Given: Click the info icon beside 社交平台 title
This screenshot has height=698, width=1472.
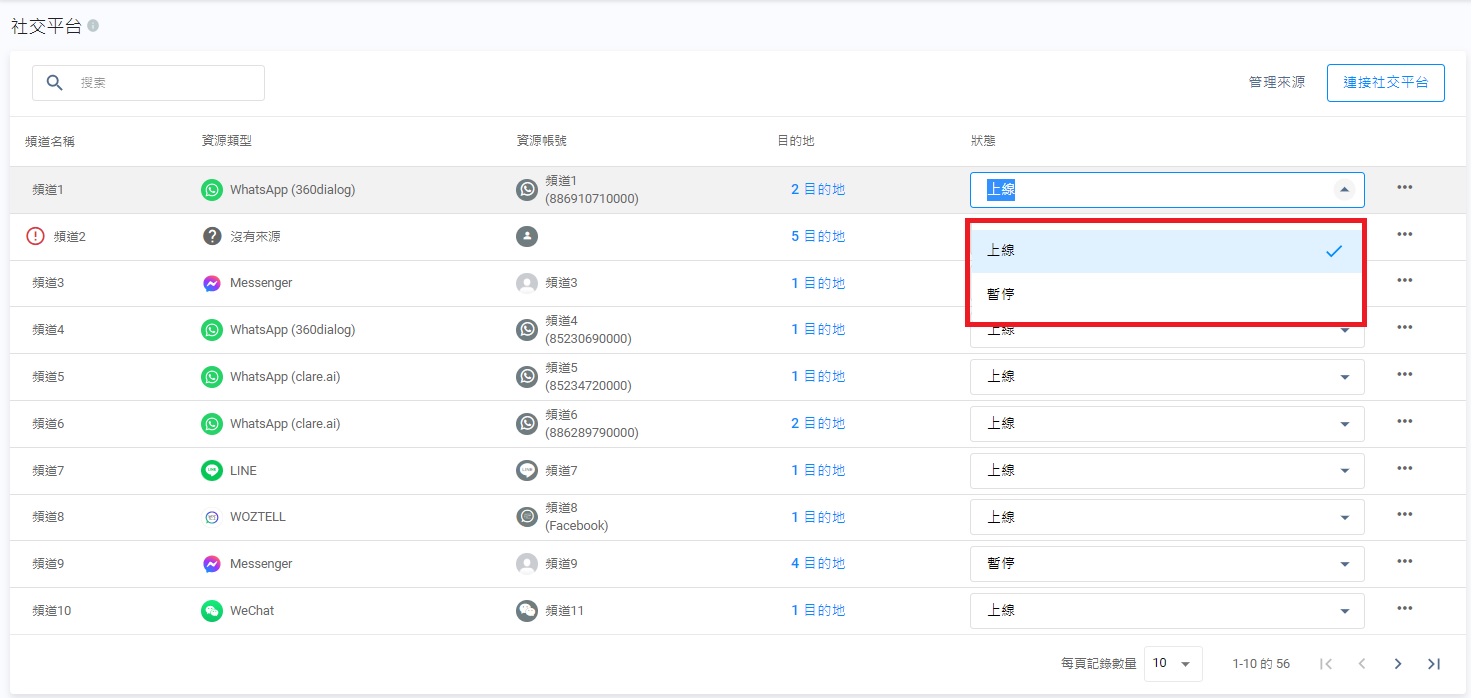Looking at the screenshot, I should pyautogui.click(x=93, y=26).
